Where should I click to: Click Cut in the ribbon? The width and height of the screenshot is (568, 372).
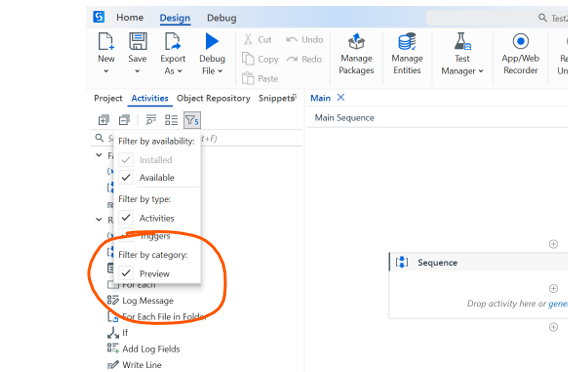pos(258,39)
